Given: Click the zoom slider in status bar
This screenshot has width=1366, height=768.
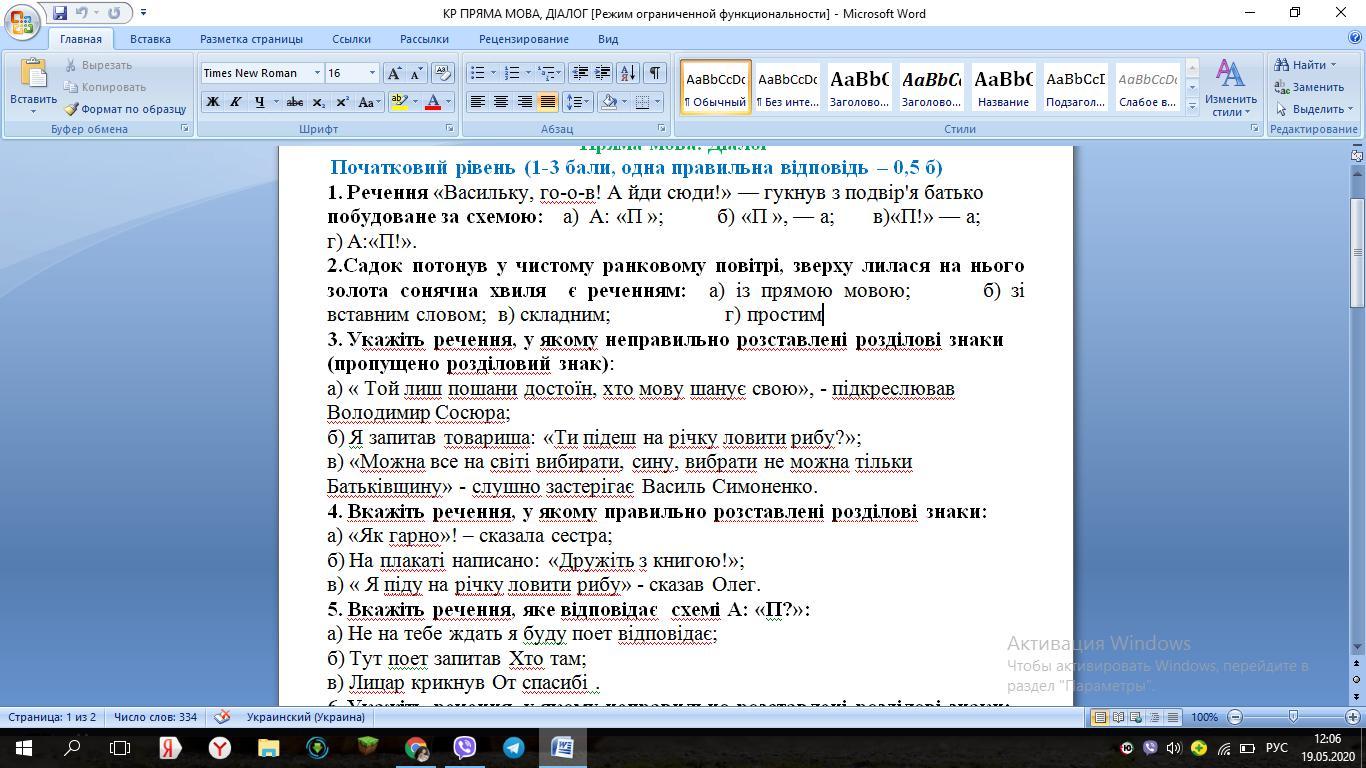Looking at the screenshot, I should [1293, 717].
